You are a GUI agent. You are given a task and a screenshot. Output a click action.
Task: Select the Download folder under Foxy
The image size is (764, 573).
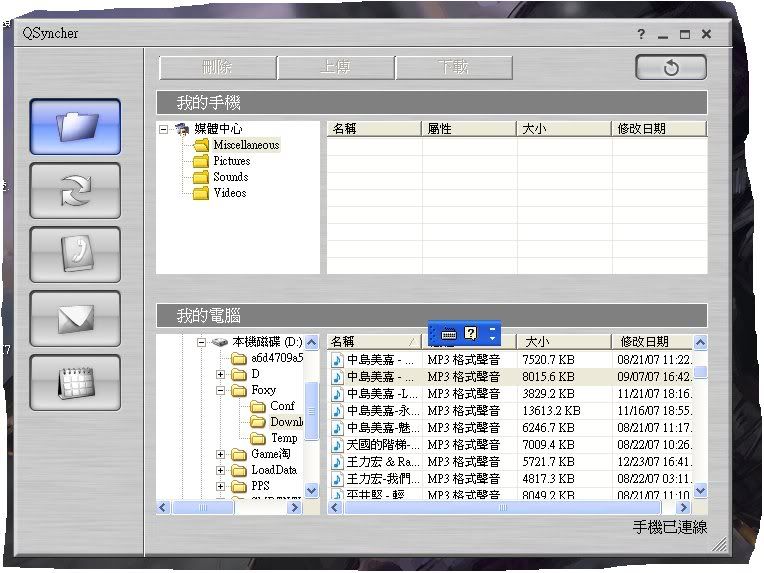tap(286, 422)
